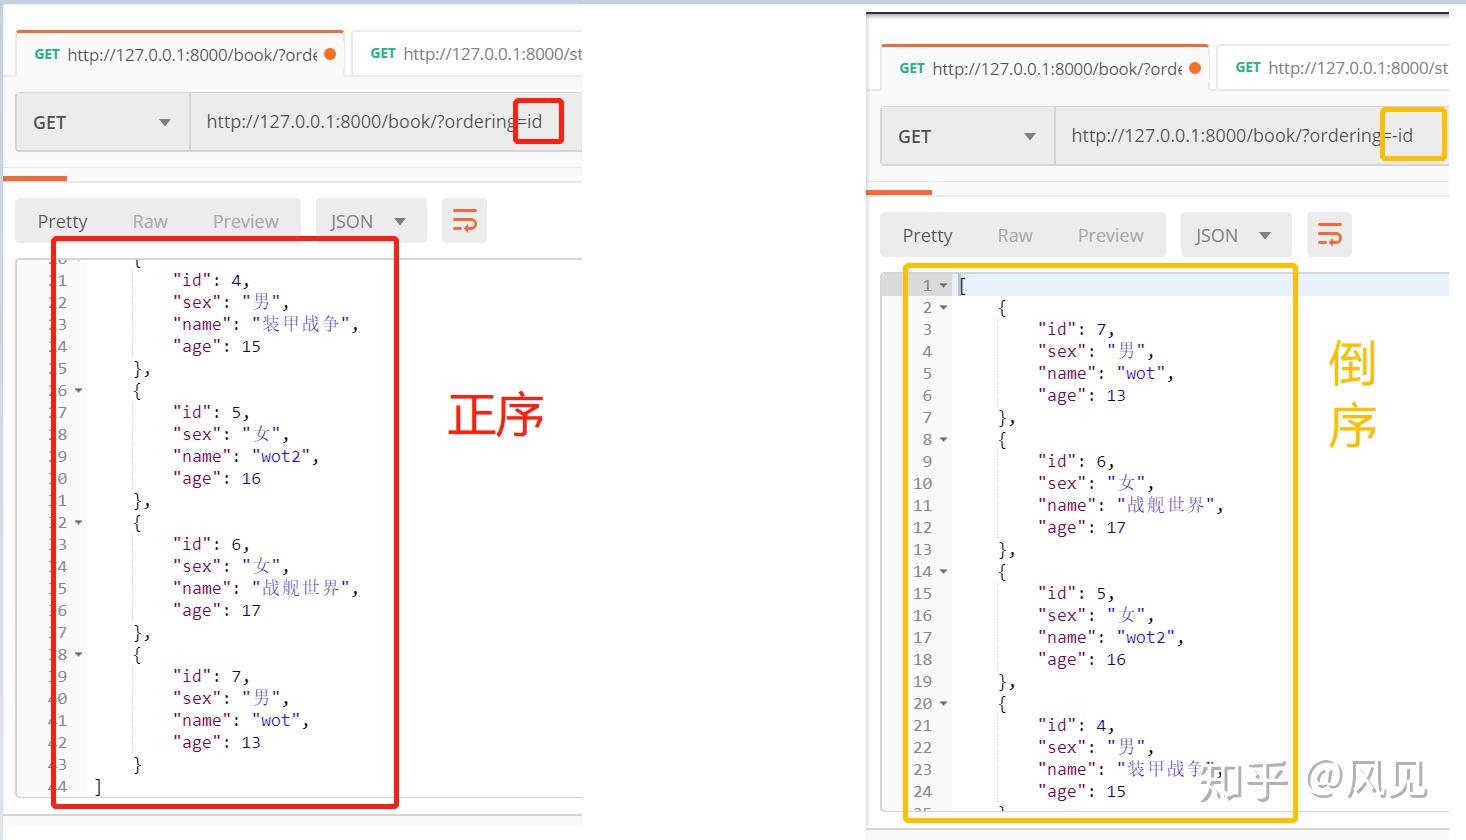Switch to the 8000/st request tab, left window
The image size is (1466, 840).
click(468, 54)
